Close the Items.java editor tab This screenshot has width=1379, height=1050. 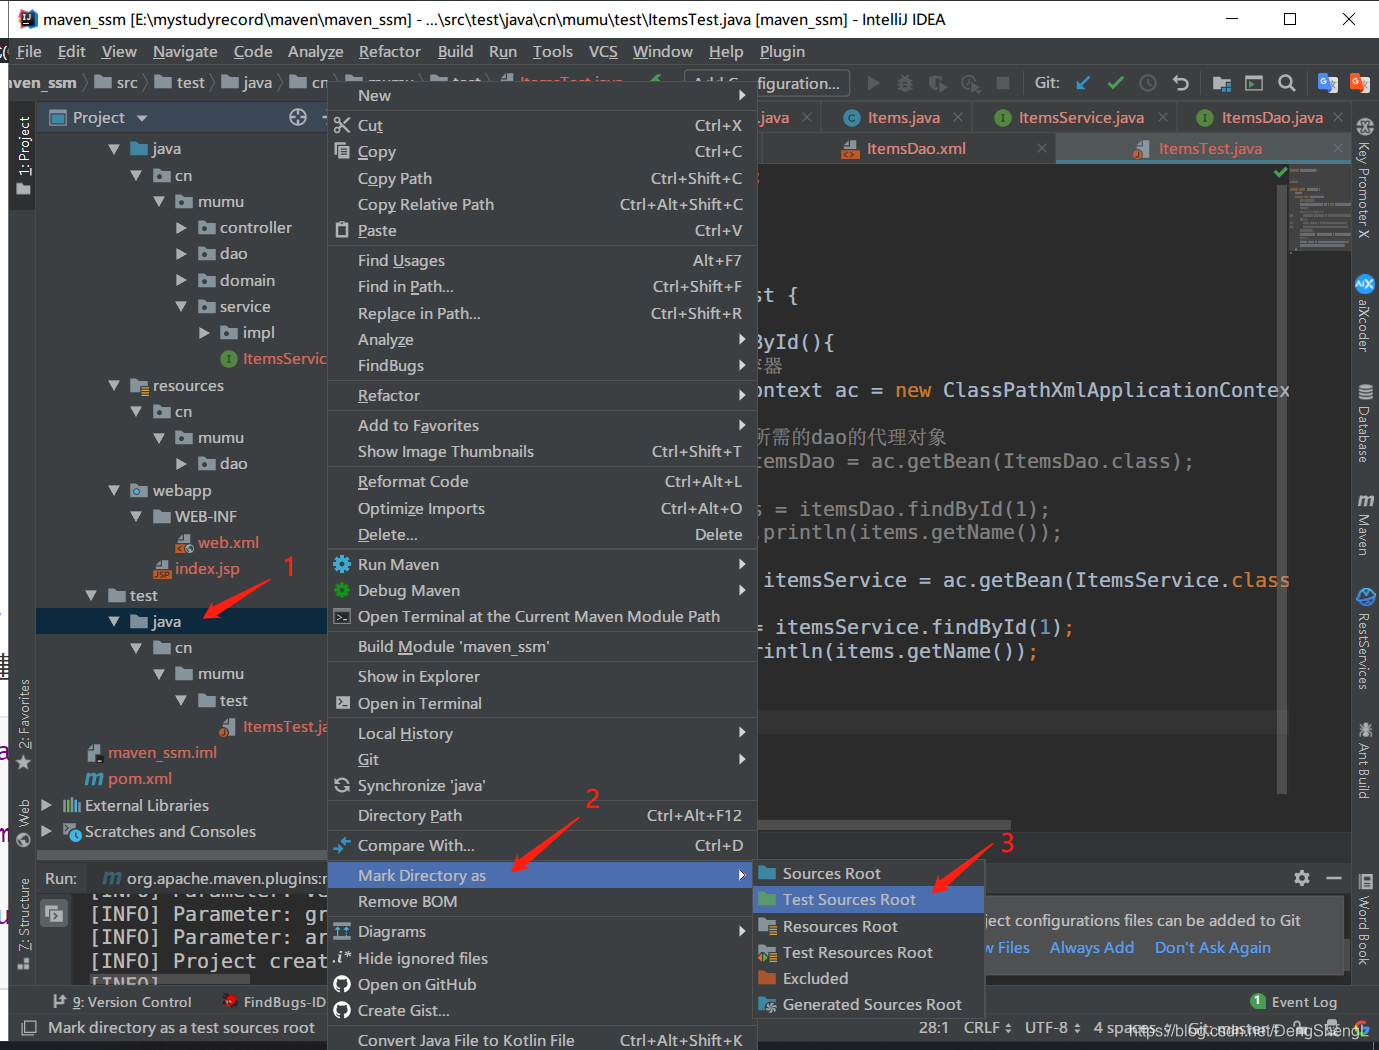click(x=958, y=118)
